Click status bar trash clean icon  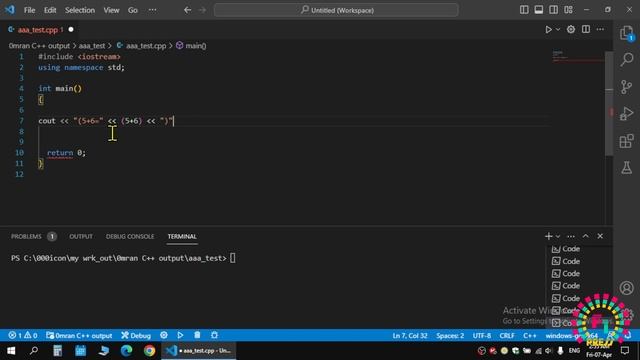(197, 335)
